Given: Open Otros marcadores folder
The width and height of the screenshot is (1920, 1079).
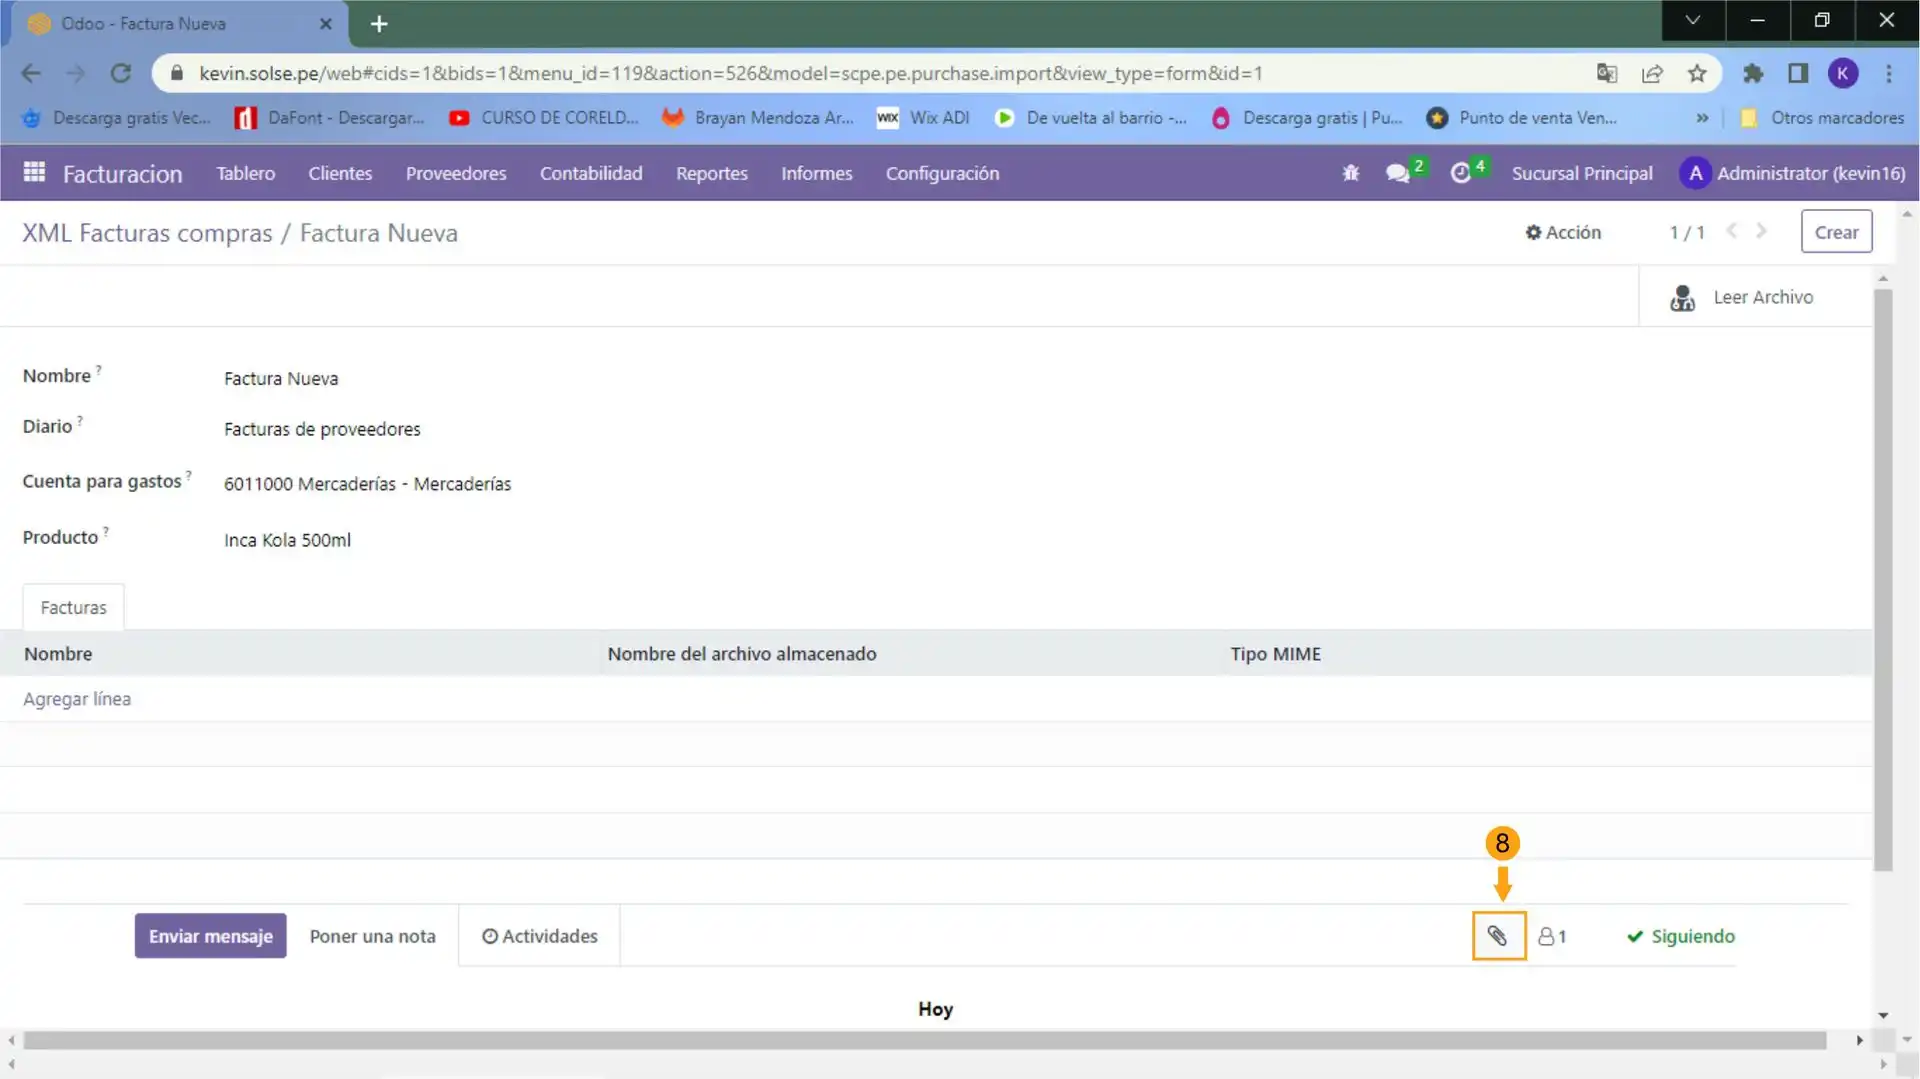Looking at the screenshot, I should point(1822,118).
